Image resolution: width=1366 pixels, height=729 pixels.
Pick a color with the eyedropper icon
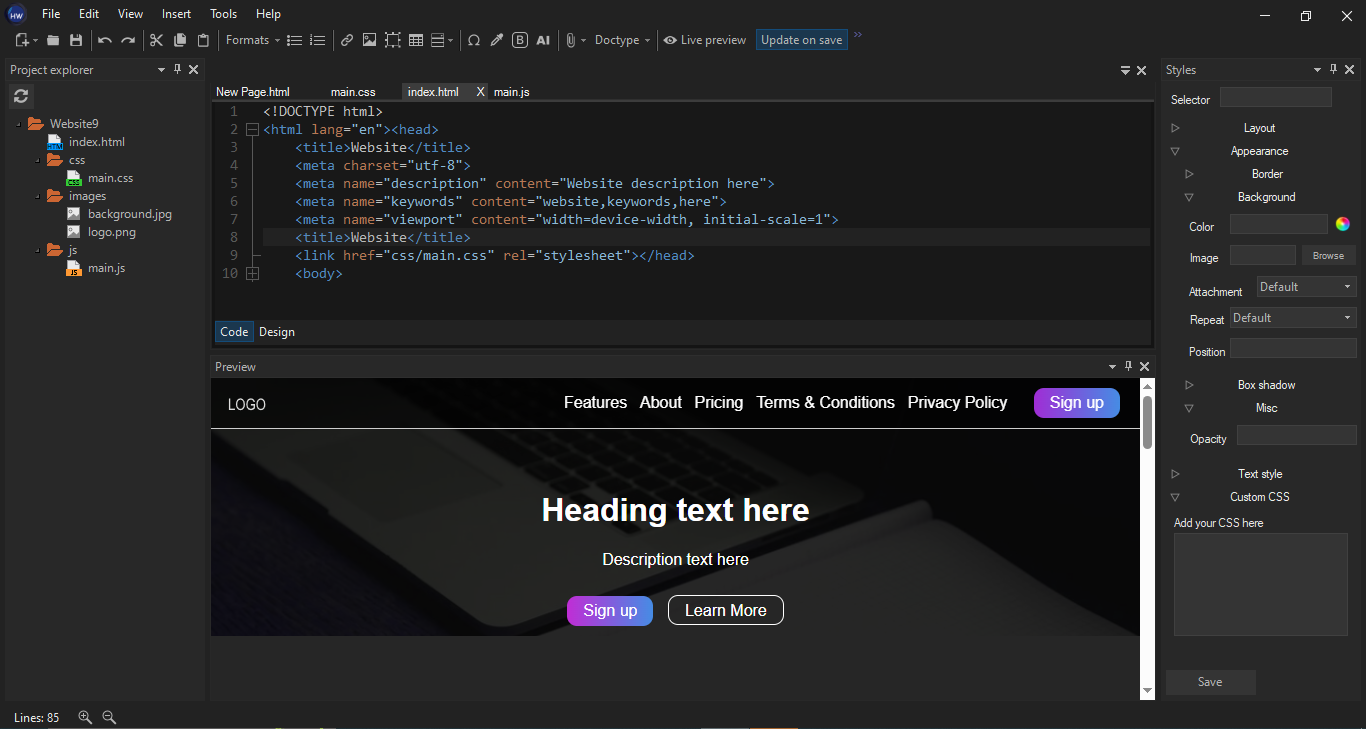click(x=497, y=40)
